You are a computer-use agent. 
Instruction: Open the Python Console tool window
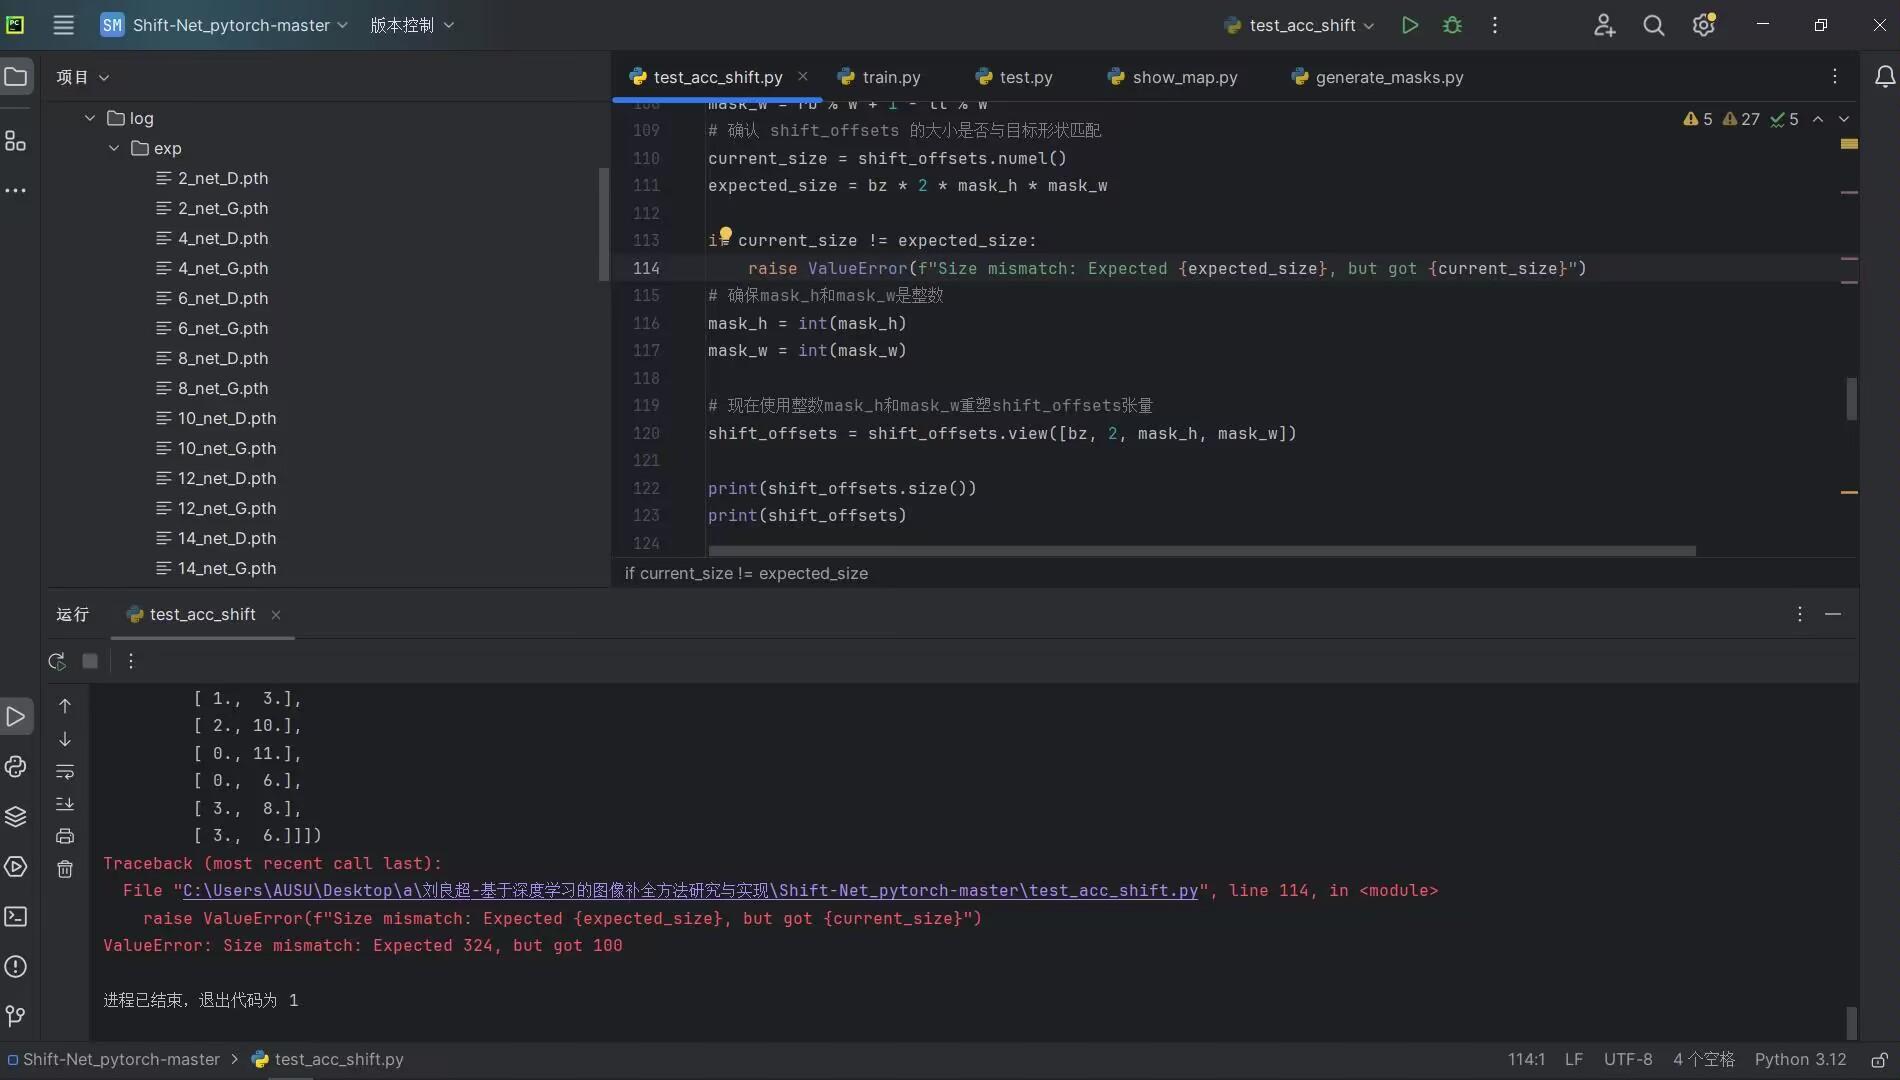[x=16, y=767]
